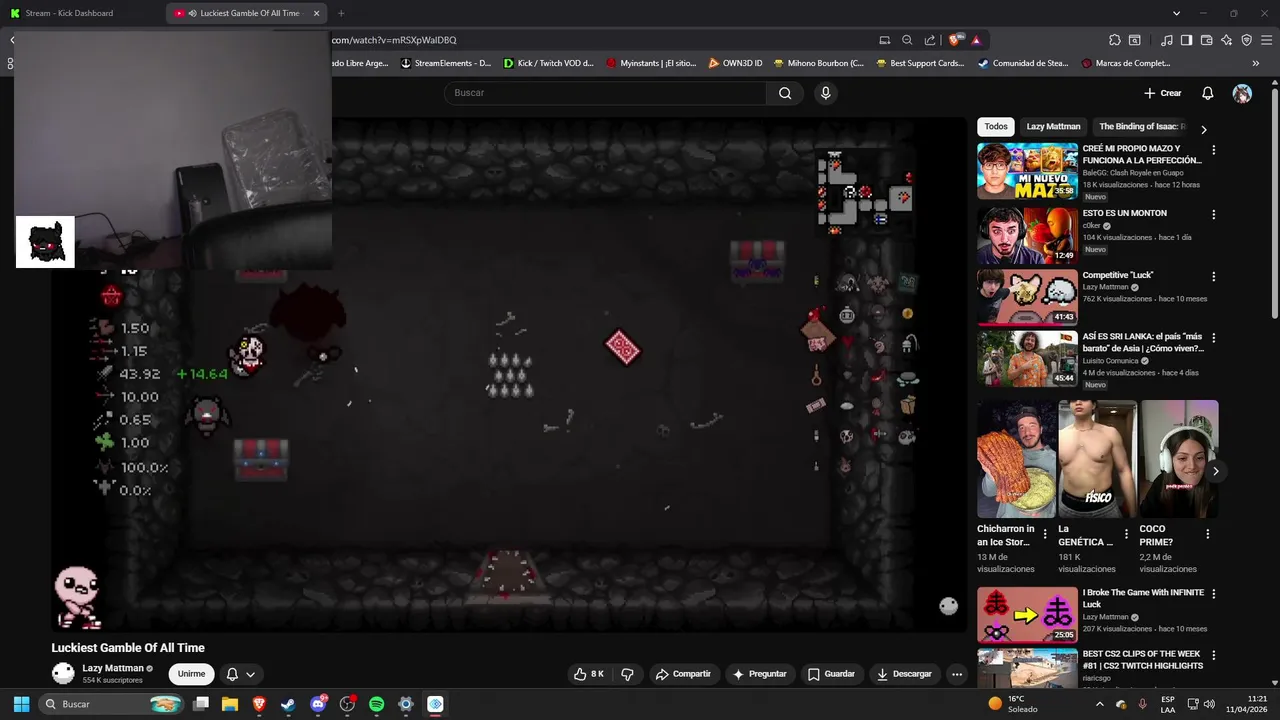
Task: Open the COCO PRIME? short
Action: click(x=1179, y=459)
